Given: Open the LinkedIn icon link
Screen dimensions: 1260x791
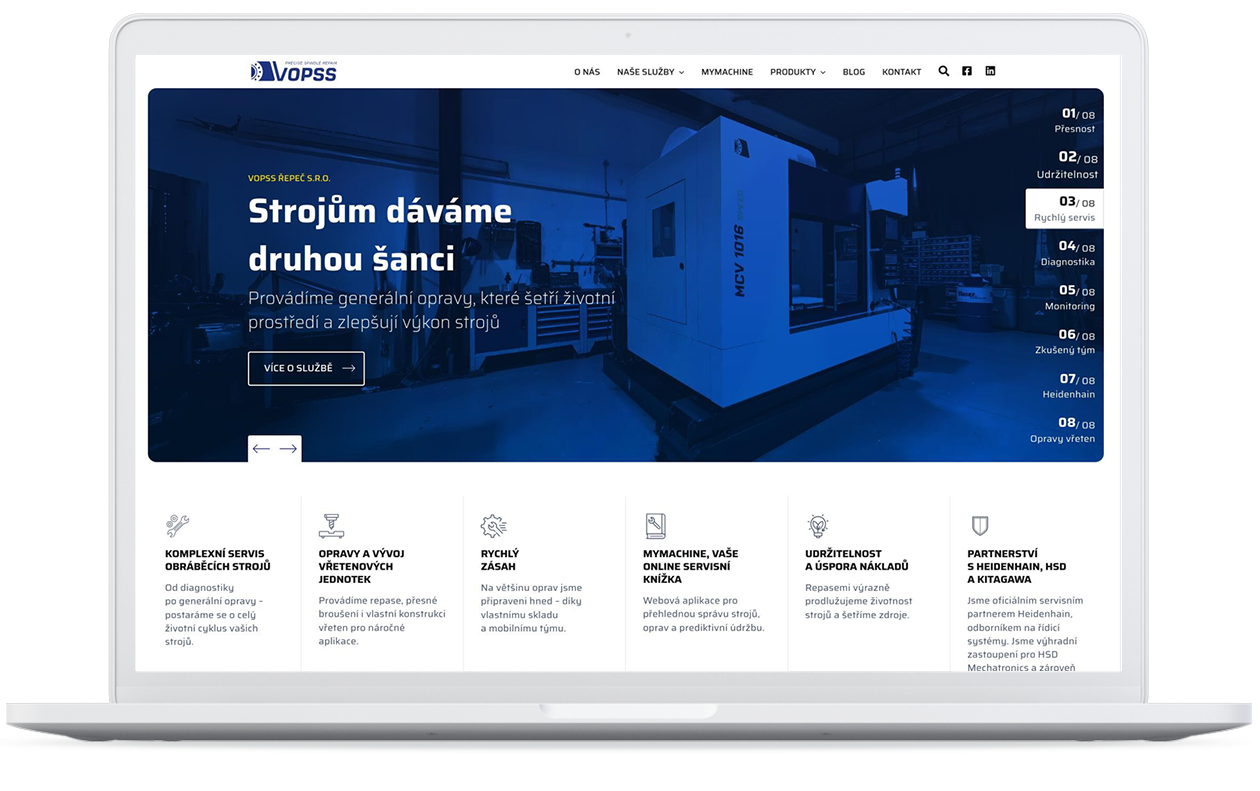Looking at the screenshot, I should pyautogui.click(x=990, y=71).
